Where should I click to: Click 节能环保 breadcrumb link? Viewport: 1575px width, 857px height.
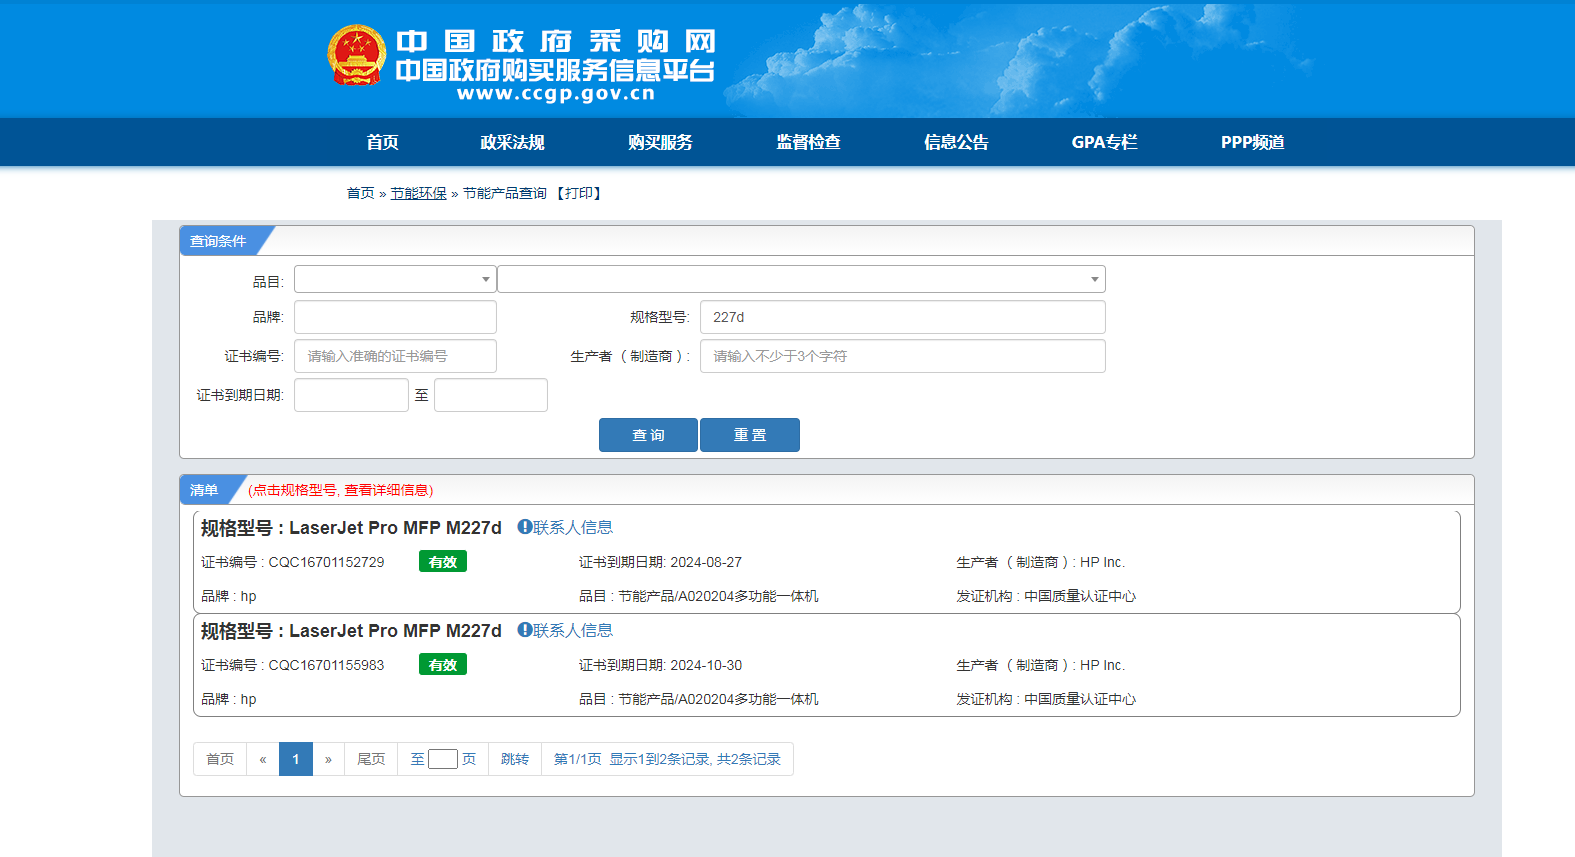point(418,193)
